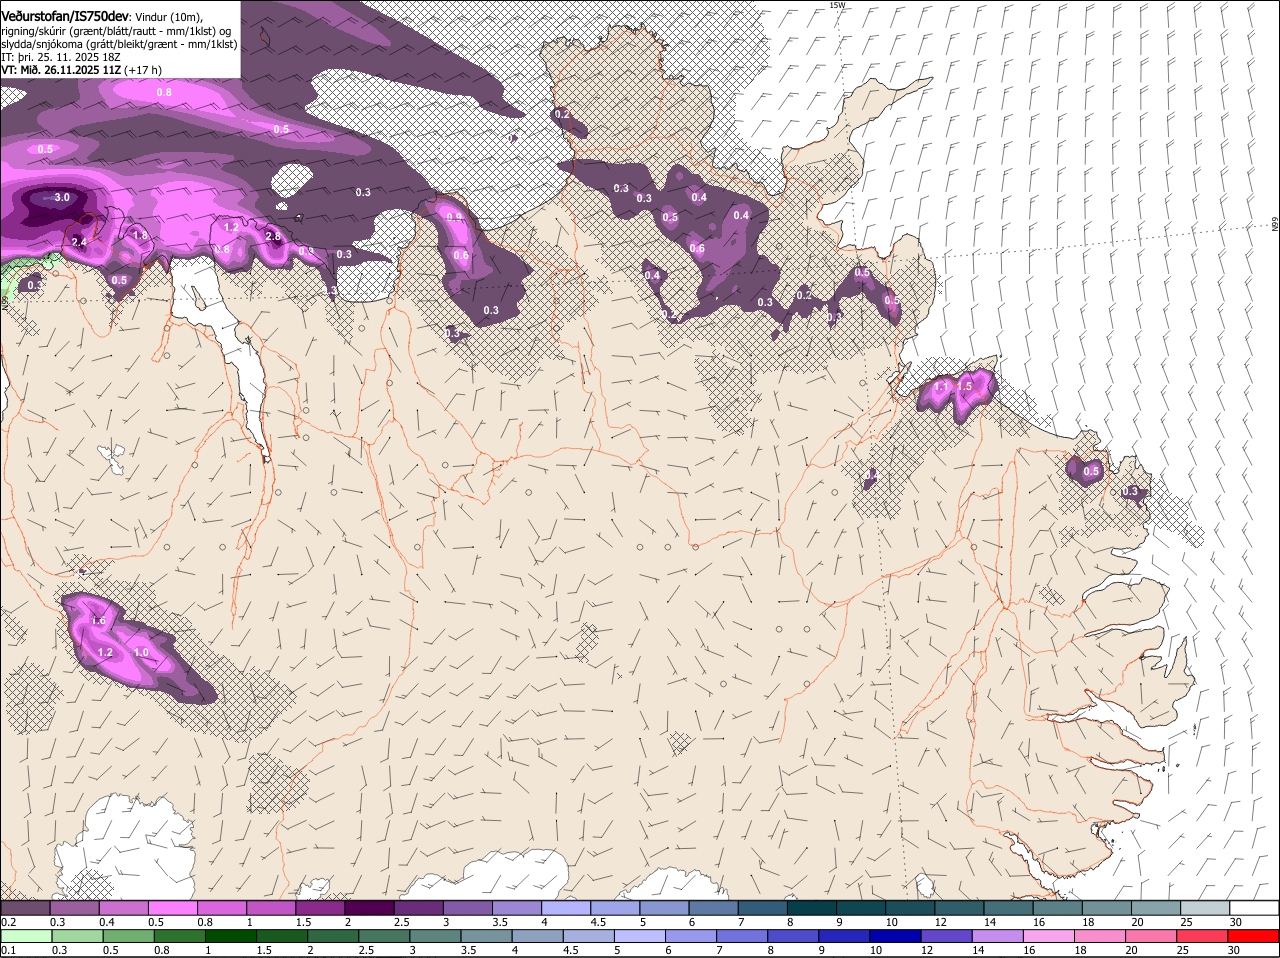Click the '2.4' precipitation value on the map

point(80,242)
